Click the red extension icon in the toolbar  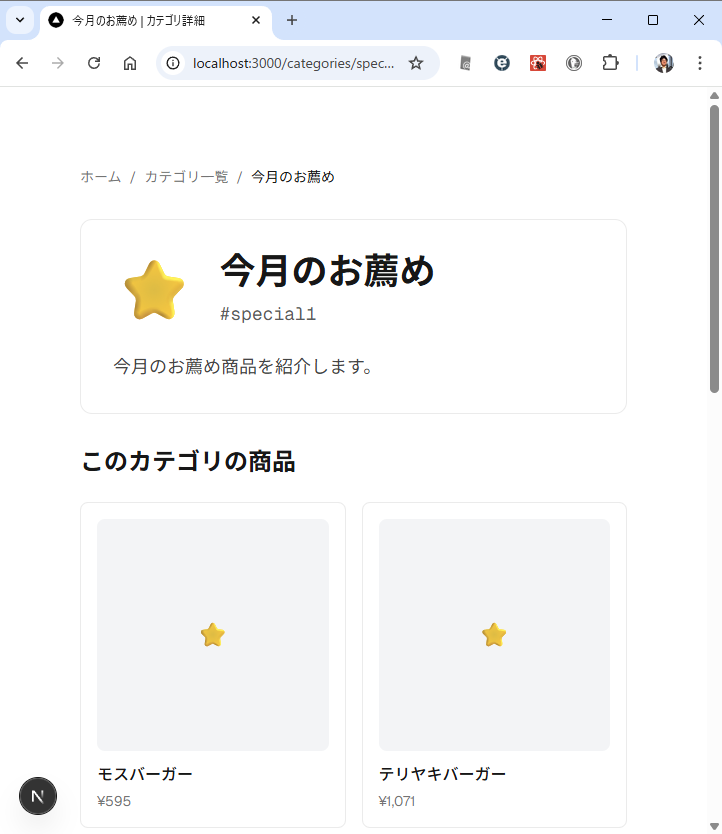[x=538, y=63]
